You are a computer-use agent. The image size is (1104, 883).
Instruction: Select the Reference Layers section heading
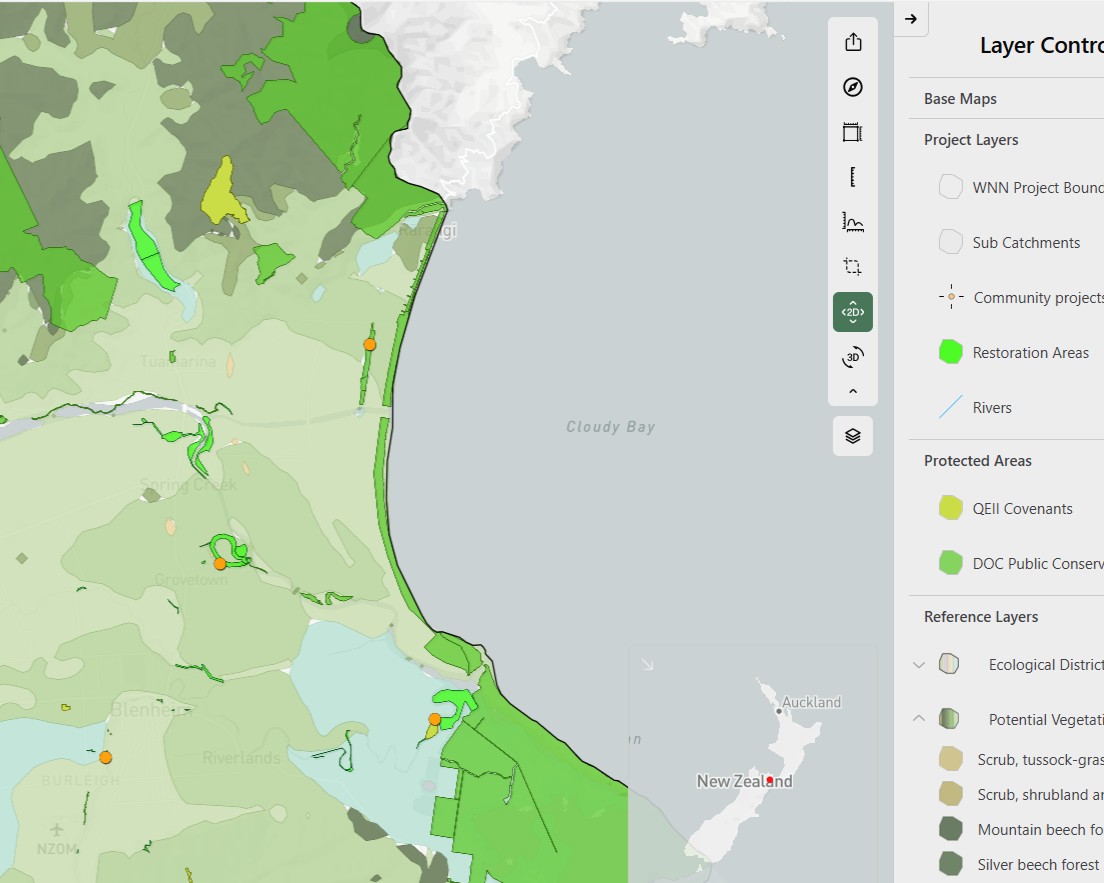(981, 616)
